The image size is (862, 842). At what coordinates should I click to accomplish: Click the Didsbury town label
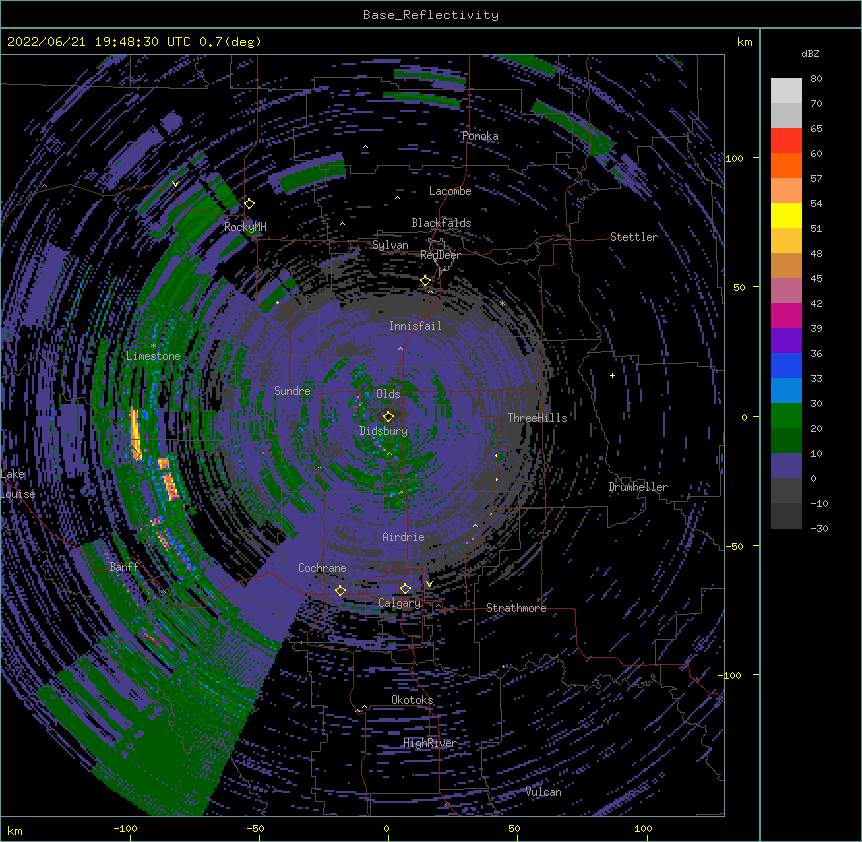384,431
